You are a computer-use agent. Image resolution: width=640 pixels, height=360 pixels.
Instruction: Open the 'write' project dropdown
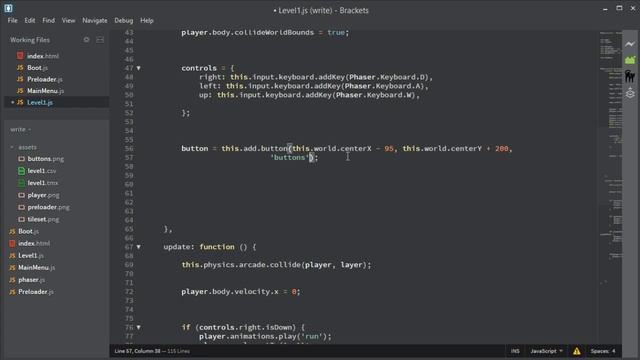[20, 129]
